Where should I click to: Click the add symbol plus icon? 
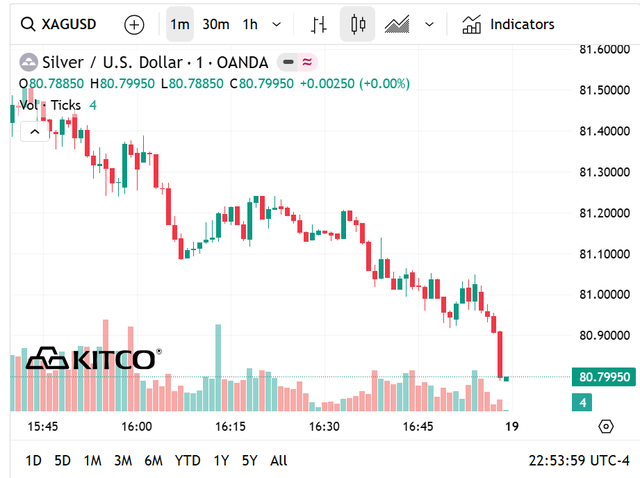(x=134, y=24)
